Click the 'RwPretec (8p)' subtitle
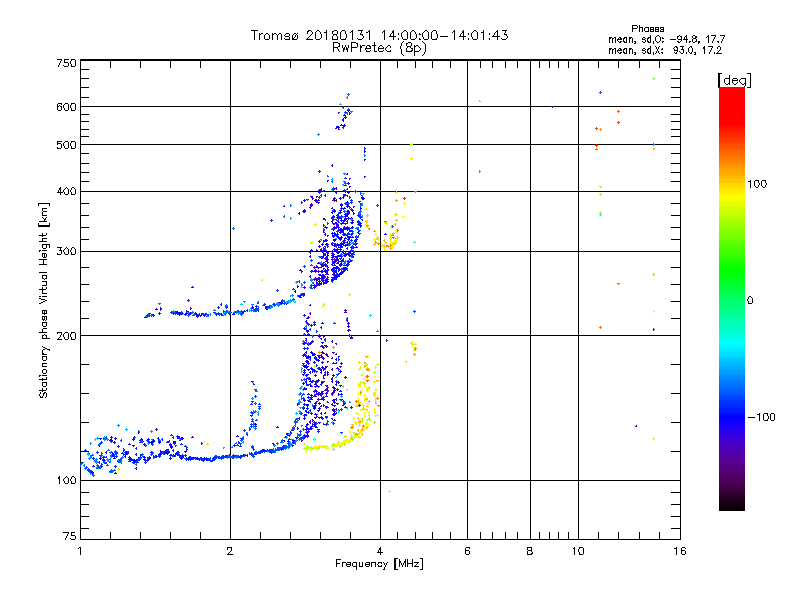800x600 pixels. tap(379, 48)
